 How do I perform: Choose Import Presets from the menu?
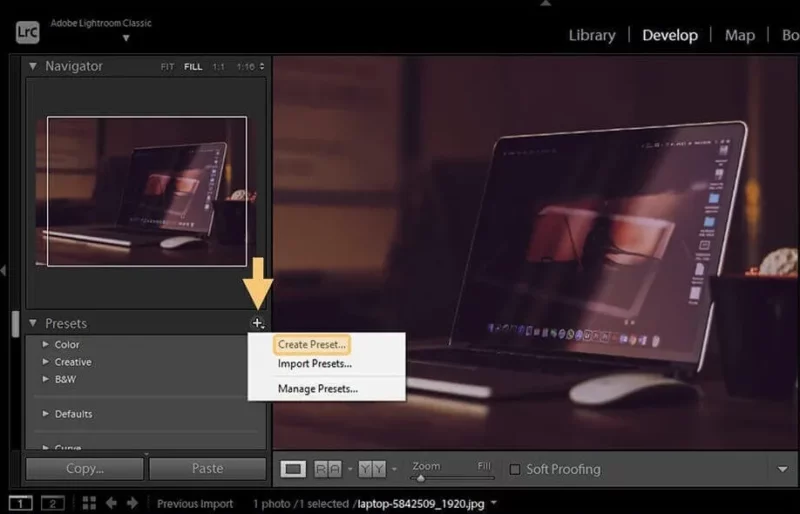click(x=315, y=364)
